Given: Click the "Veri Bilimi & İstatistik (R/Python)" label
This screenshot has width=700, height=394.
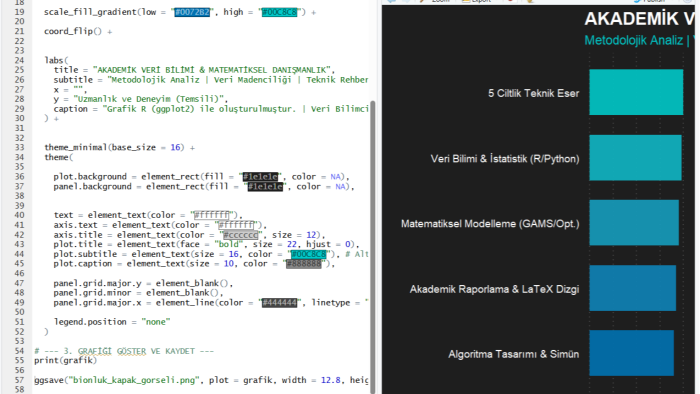Looking at the screenshot, I should 505,159.
